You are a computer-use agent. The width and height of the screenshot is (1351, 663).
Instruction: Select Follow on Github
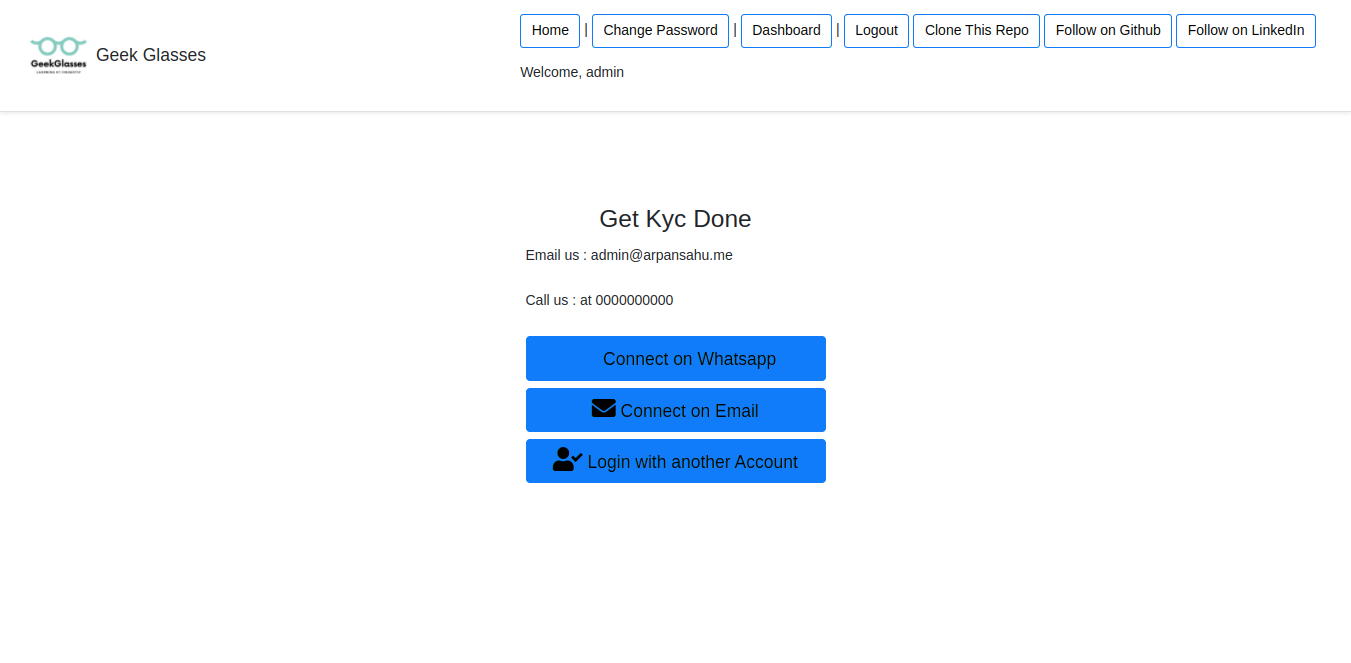click(x=1107, y=31)
